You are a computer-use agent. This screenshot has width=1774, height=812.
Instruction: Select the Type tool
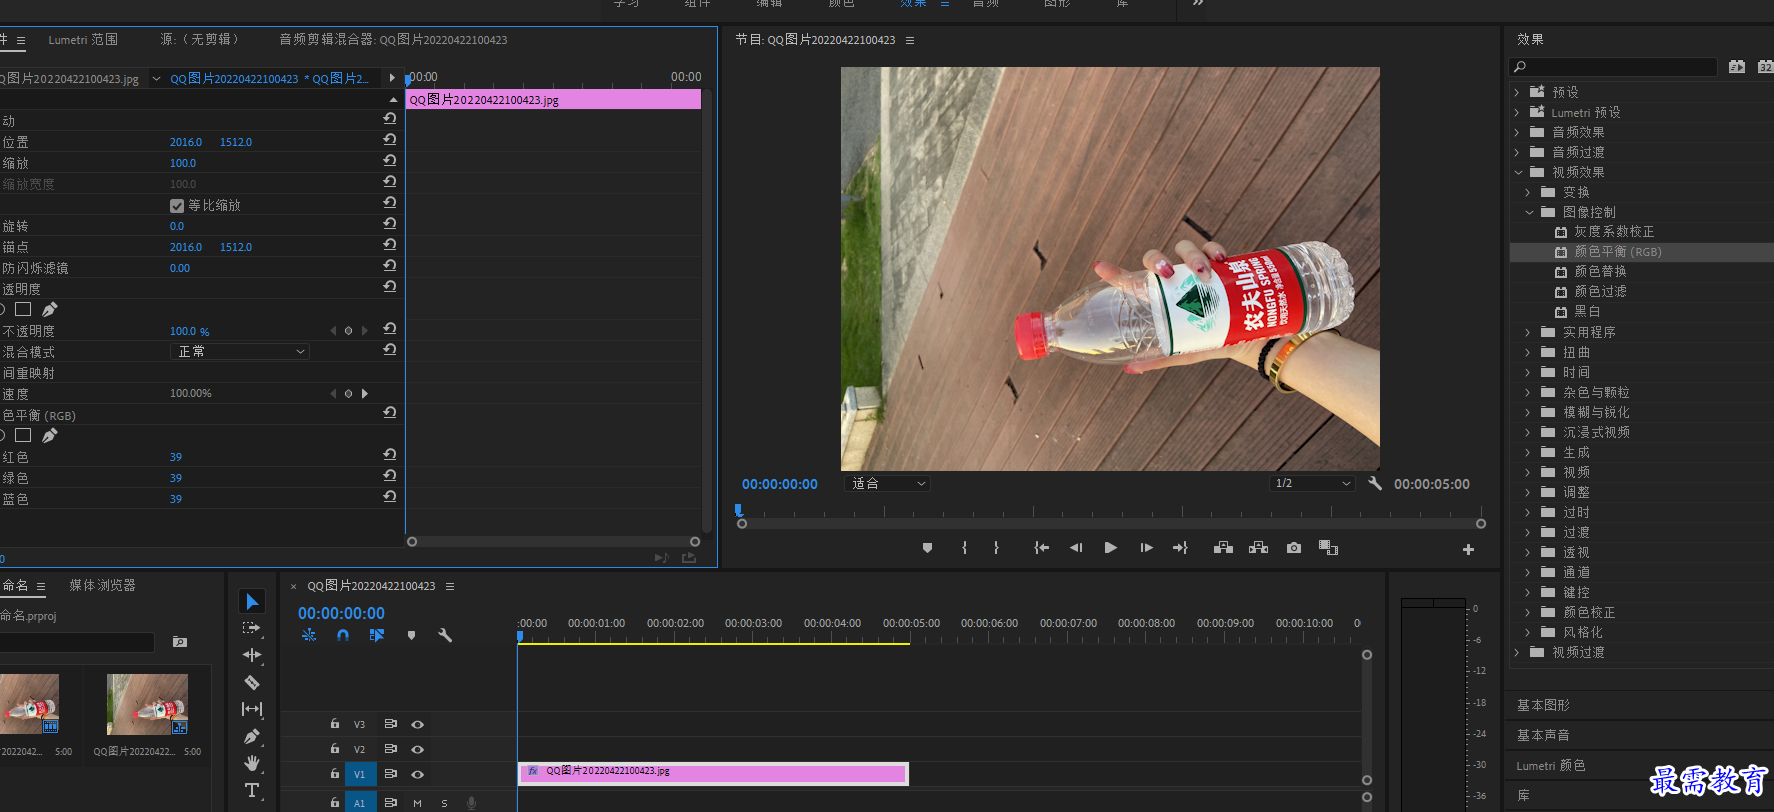(x=252, y=790)
